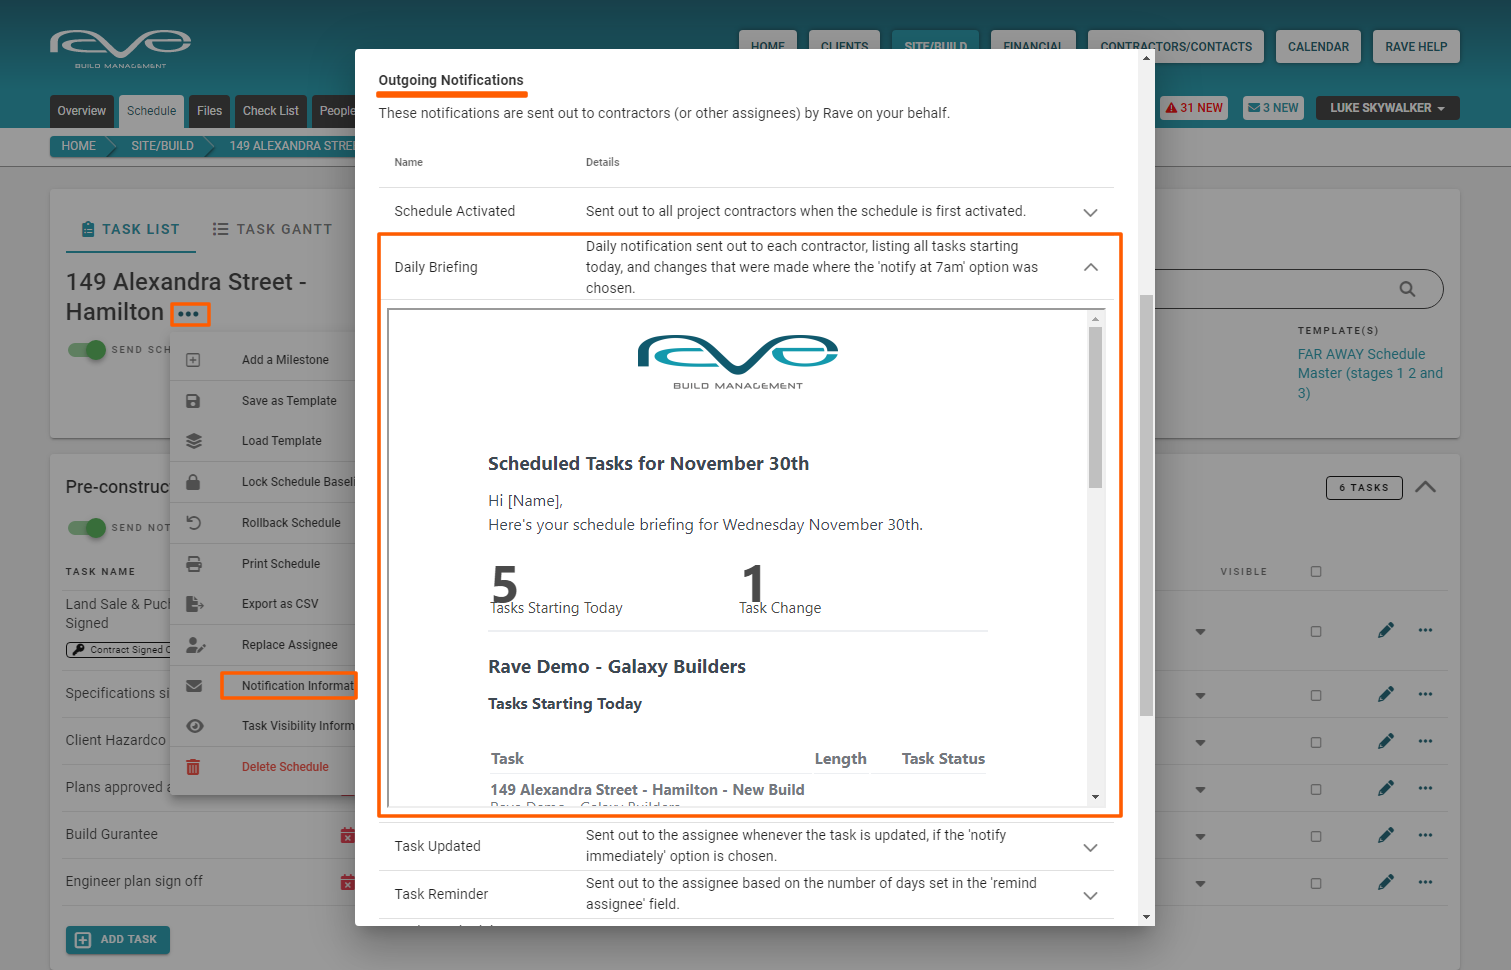Expand the Schedule Activated notification row
The image size is (1511, 970).
coord(1090,212)
